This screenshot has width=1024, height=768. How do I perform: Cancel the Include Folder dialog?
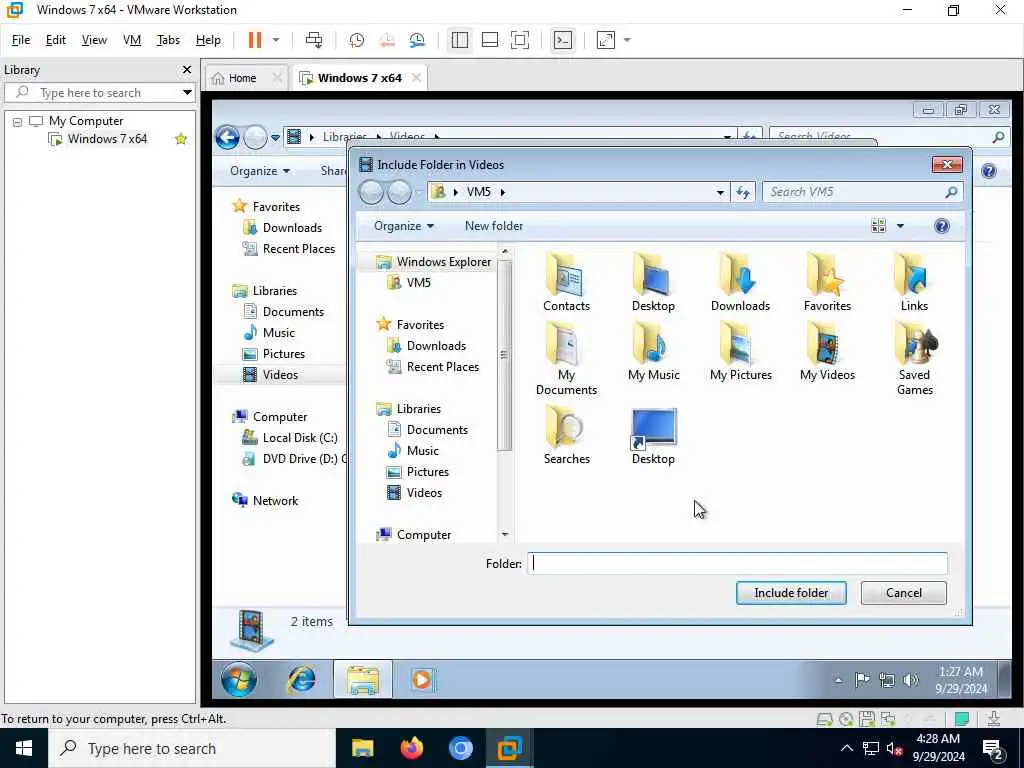point(904,592)
